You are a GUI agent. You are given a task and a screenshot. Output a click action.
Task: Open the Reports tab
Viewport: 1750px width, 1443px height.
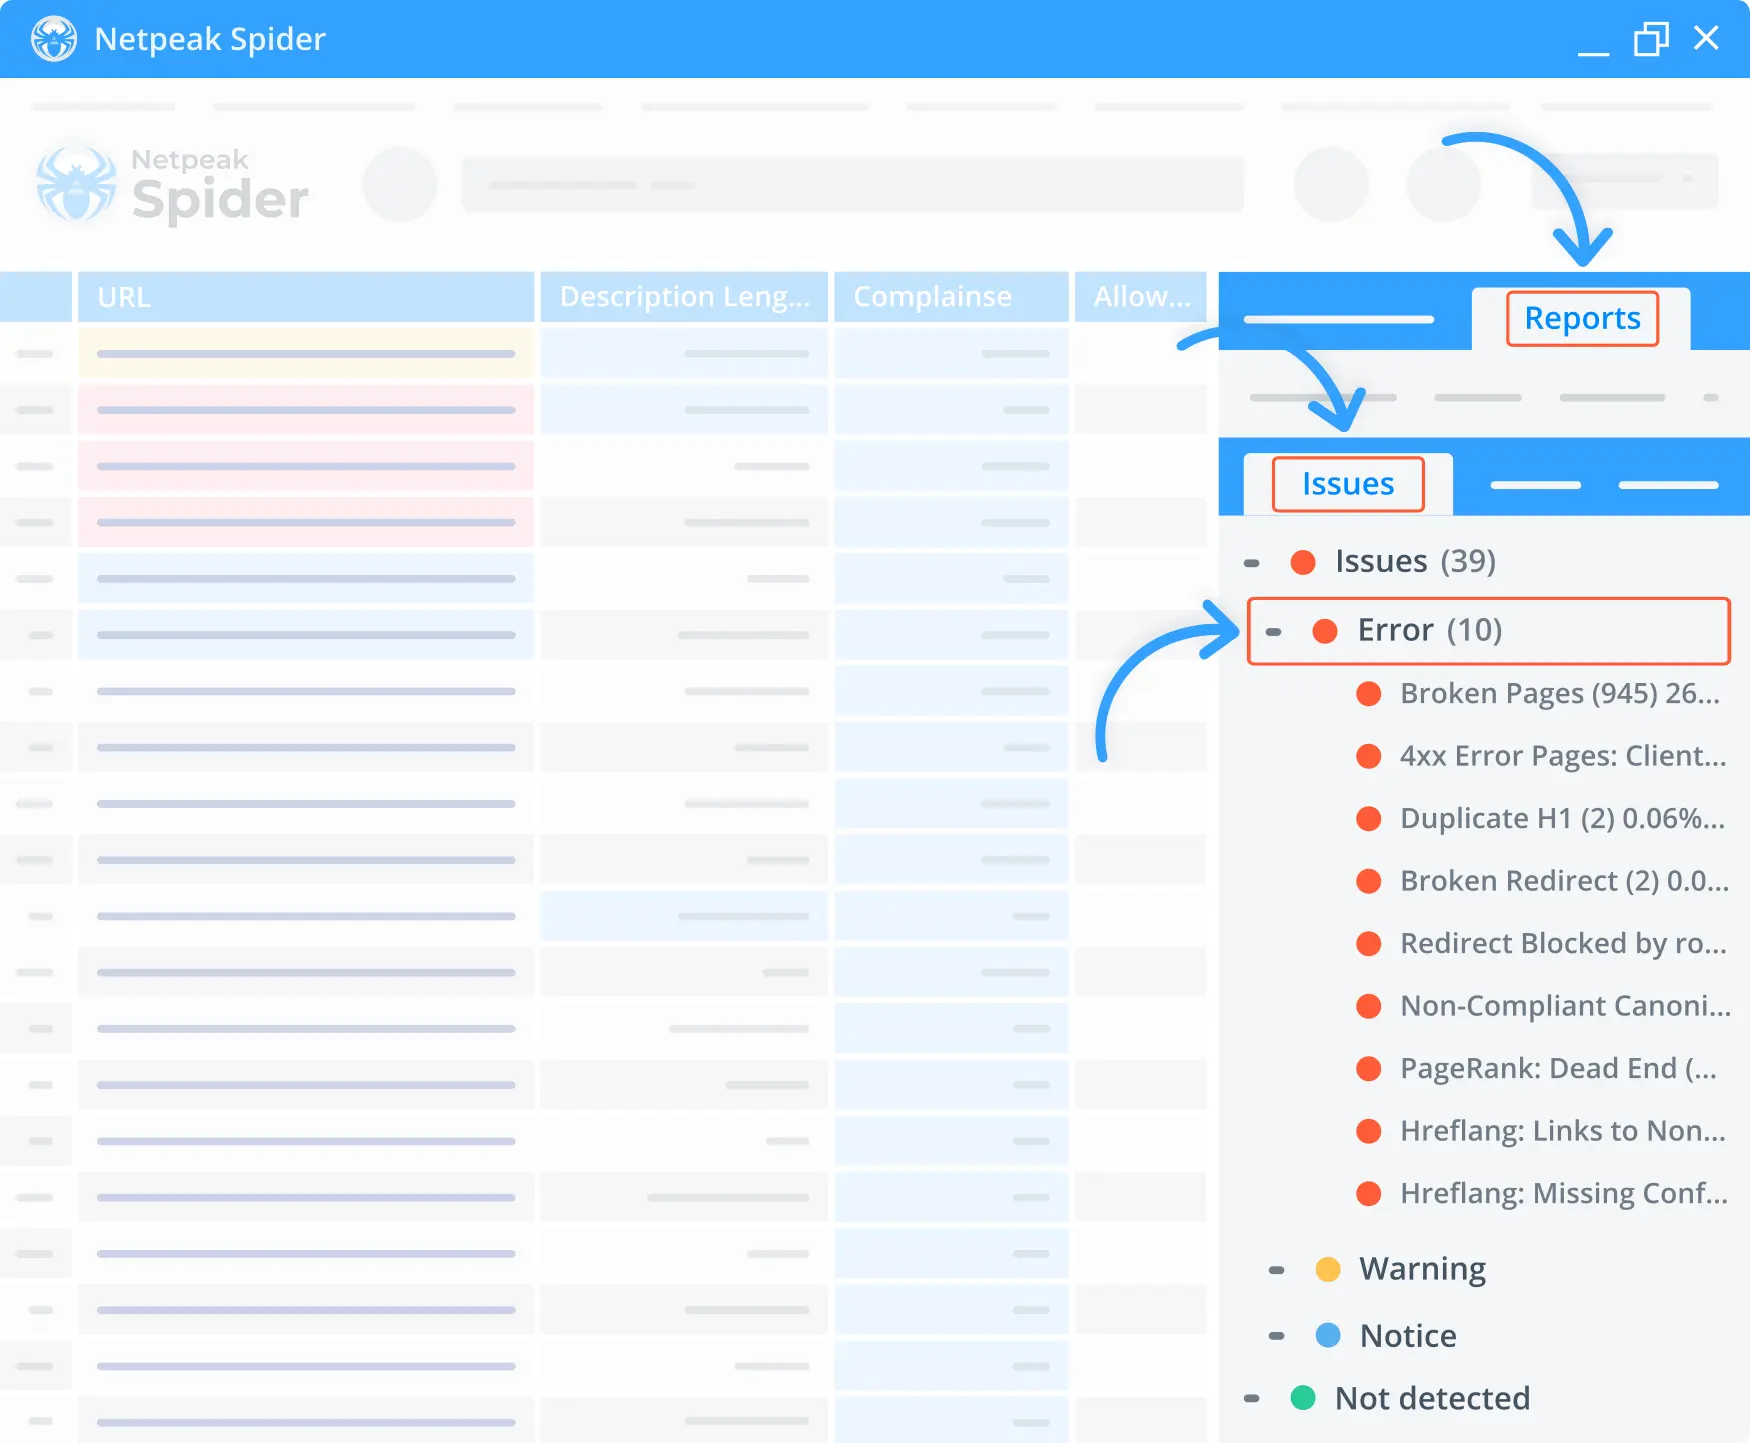click(x=1582, y=318)
